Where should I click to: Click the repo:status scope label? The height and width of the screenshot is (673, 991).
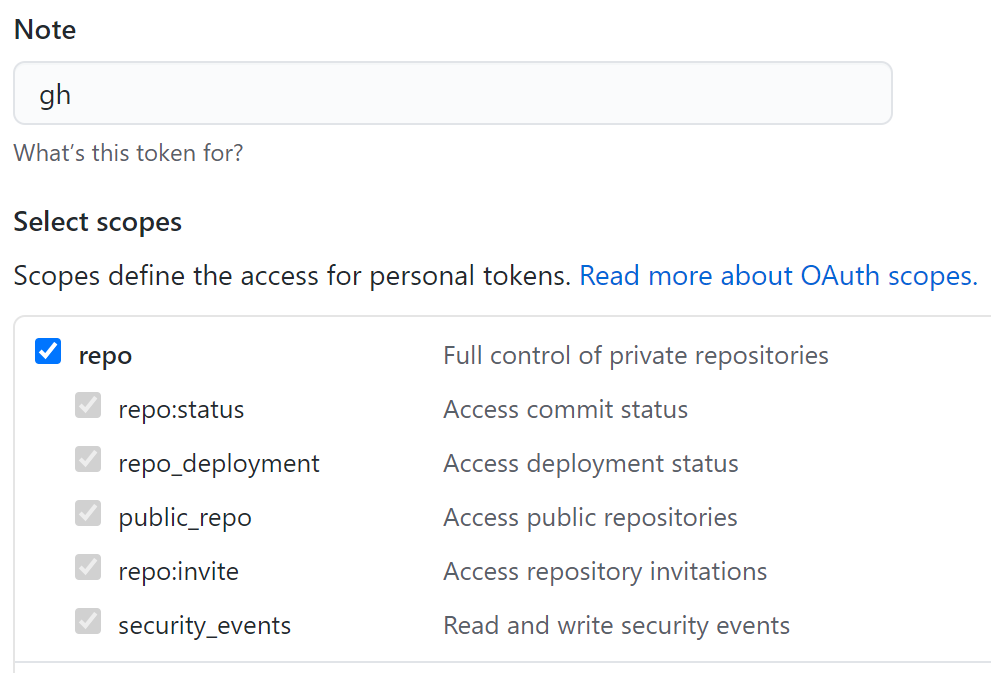[x=181, y=409]
